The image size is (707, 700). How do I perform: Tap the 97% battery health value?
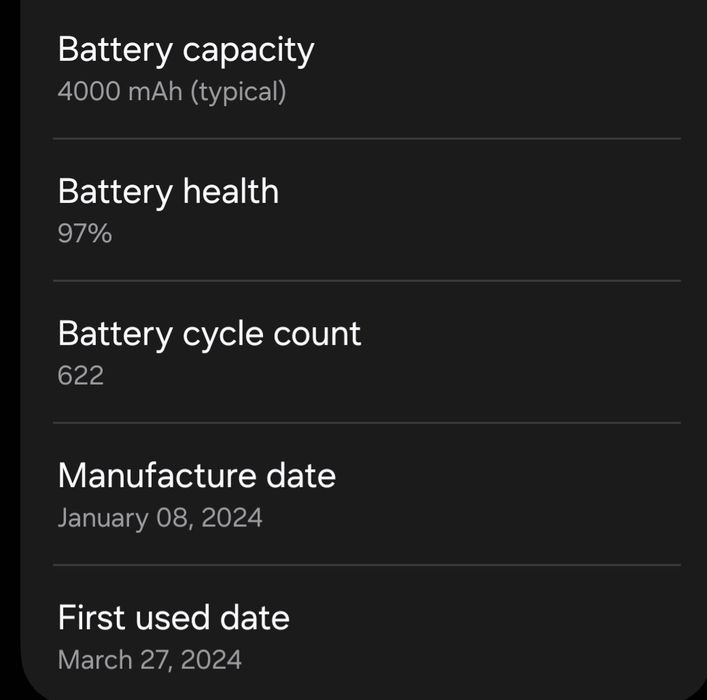[85, 234]
